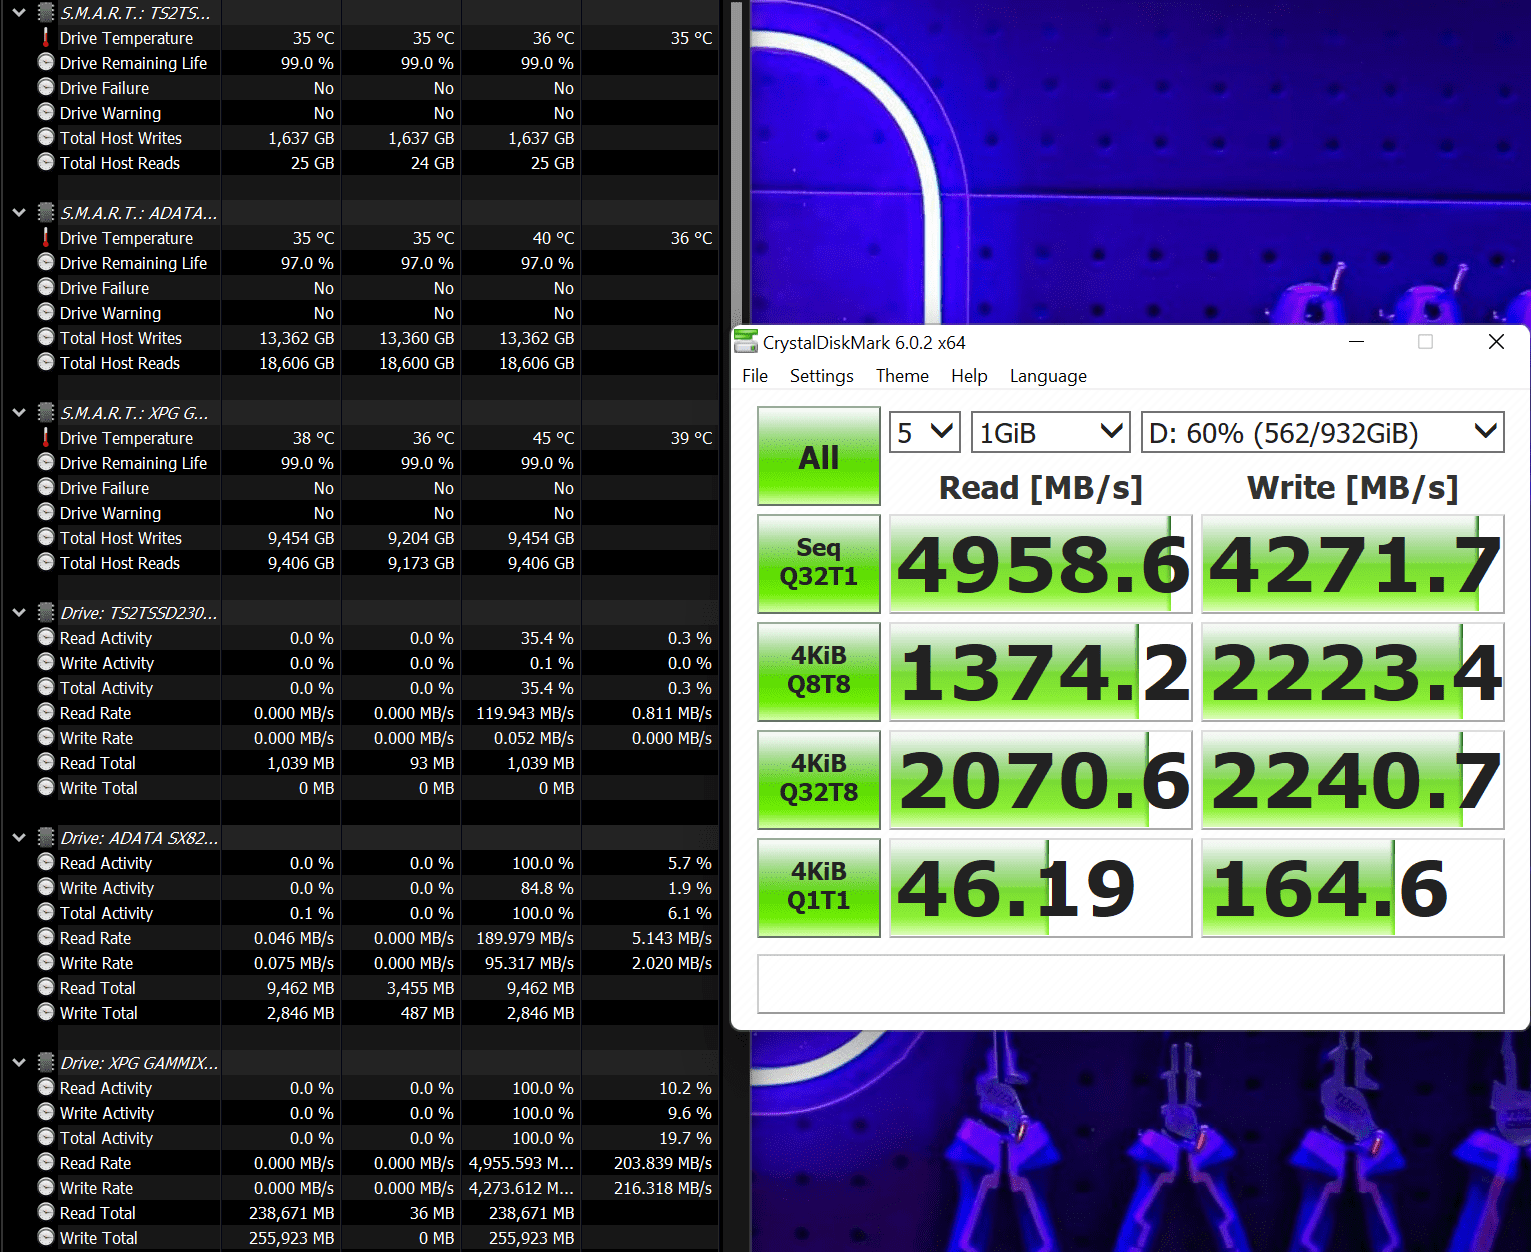Open the drive selector showing D: 60%
Screen dimensions: 1531x1252
[1322, 432]
